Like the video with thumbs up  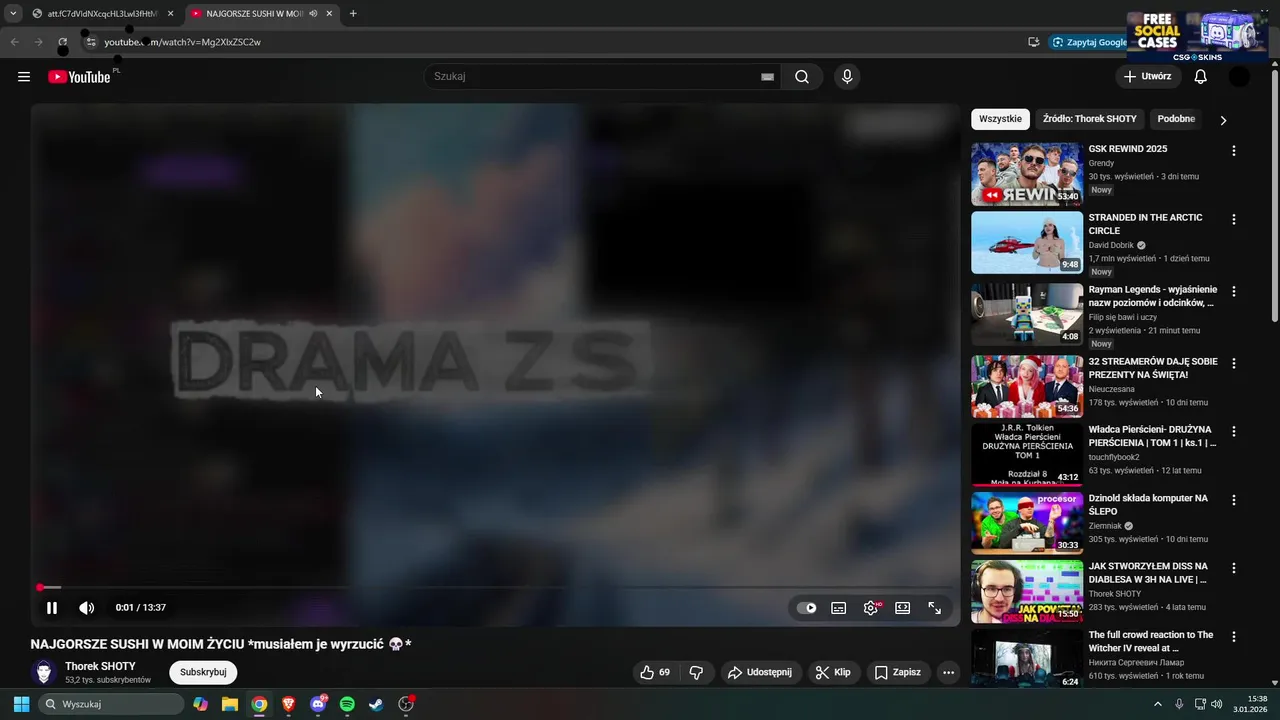point(655,672)
